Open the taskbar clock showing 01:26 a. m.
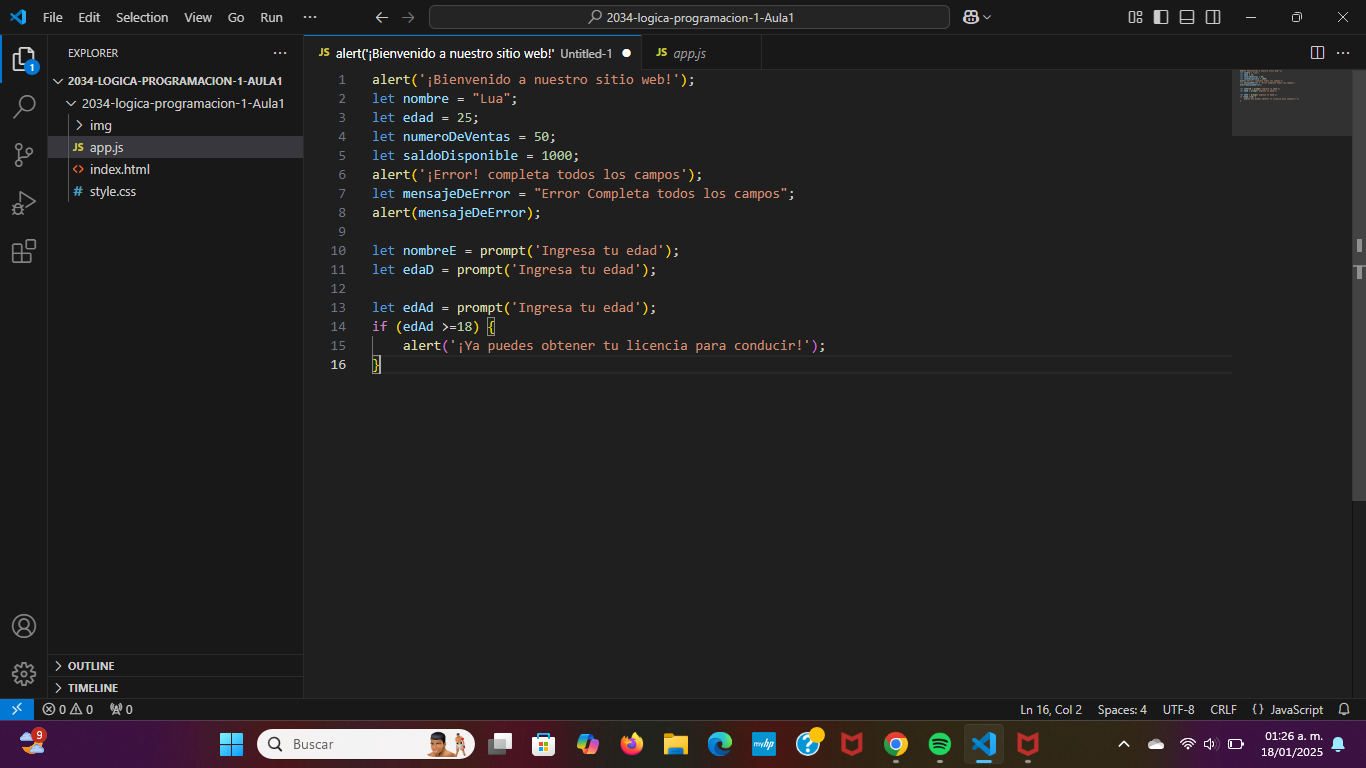Viewport: 1366px width, 768px height. [1291, 744]
